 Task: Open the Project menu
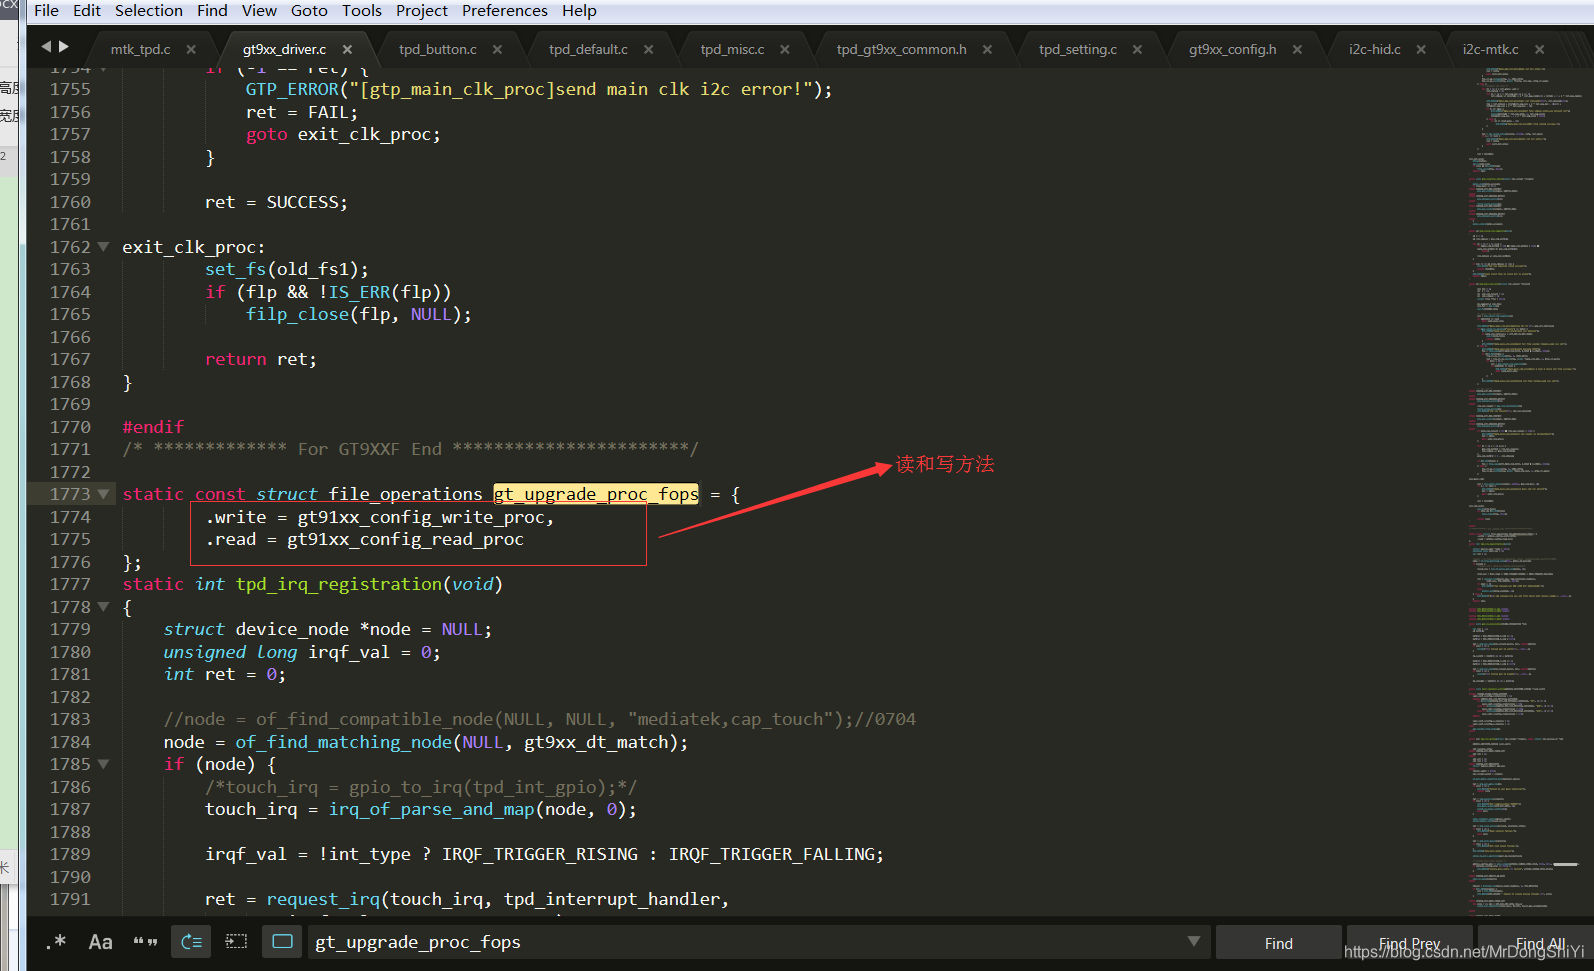(x=422, y=11)
